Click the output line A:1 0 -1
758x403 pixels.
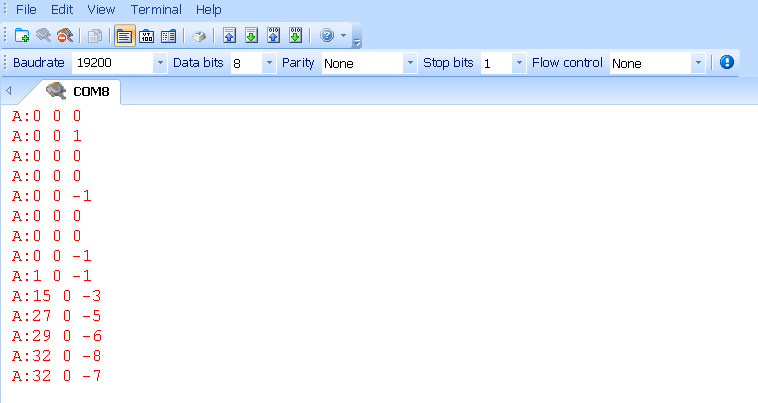[x=52, y=276]
